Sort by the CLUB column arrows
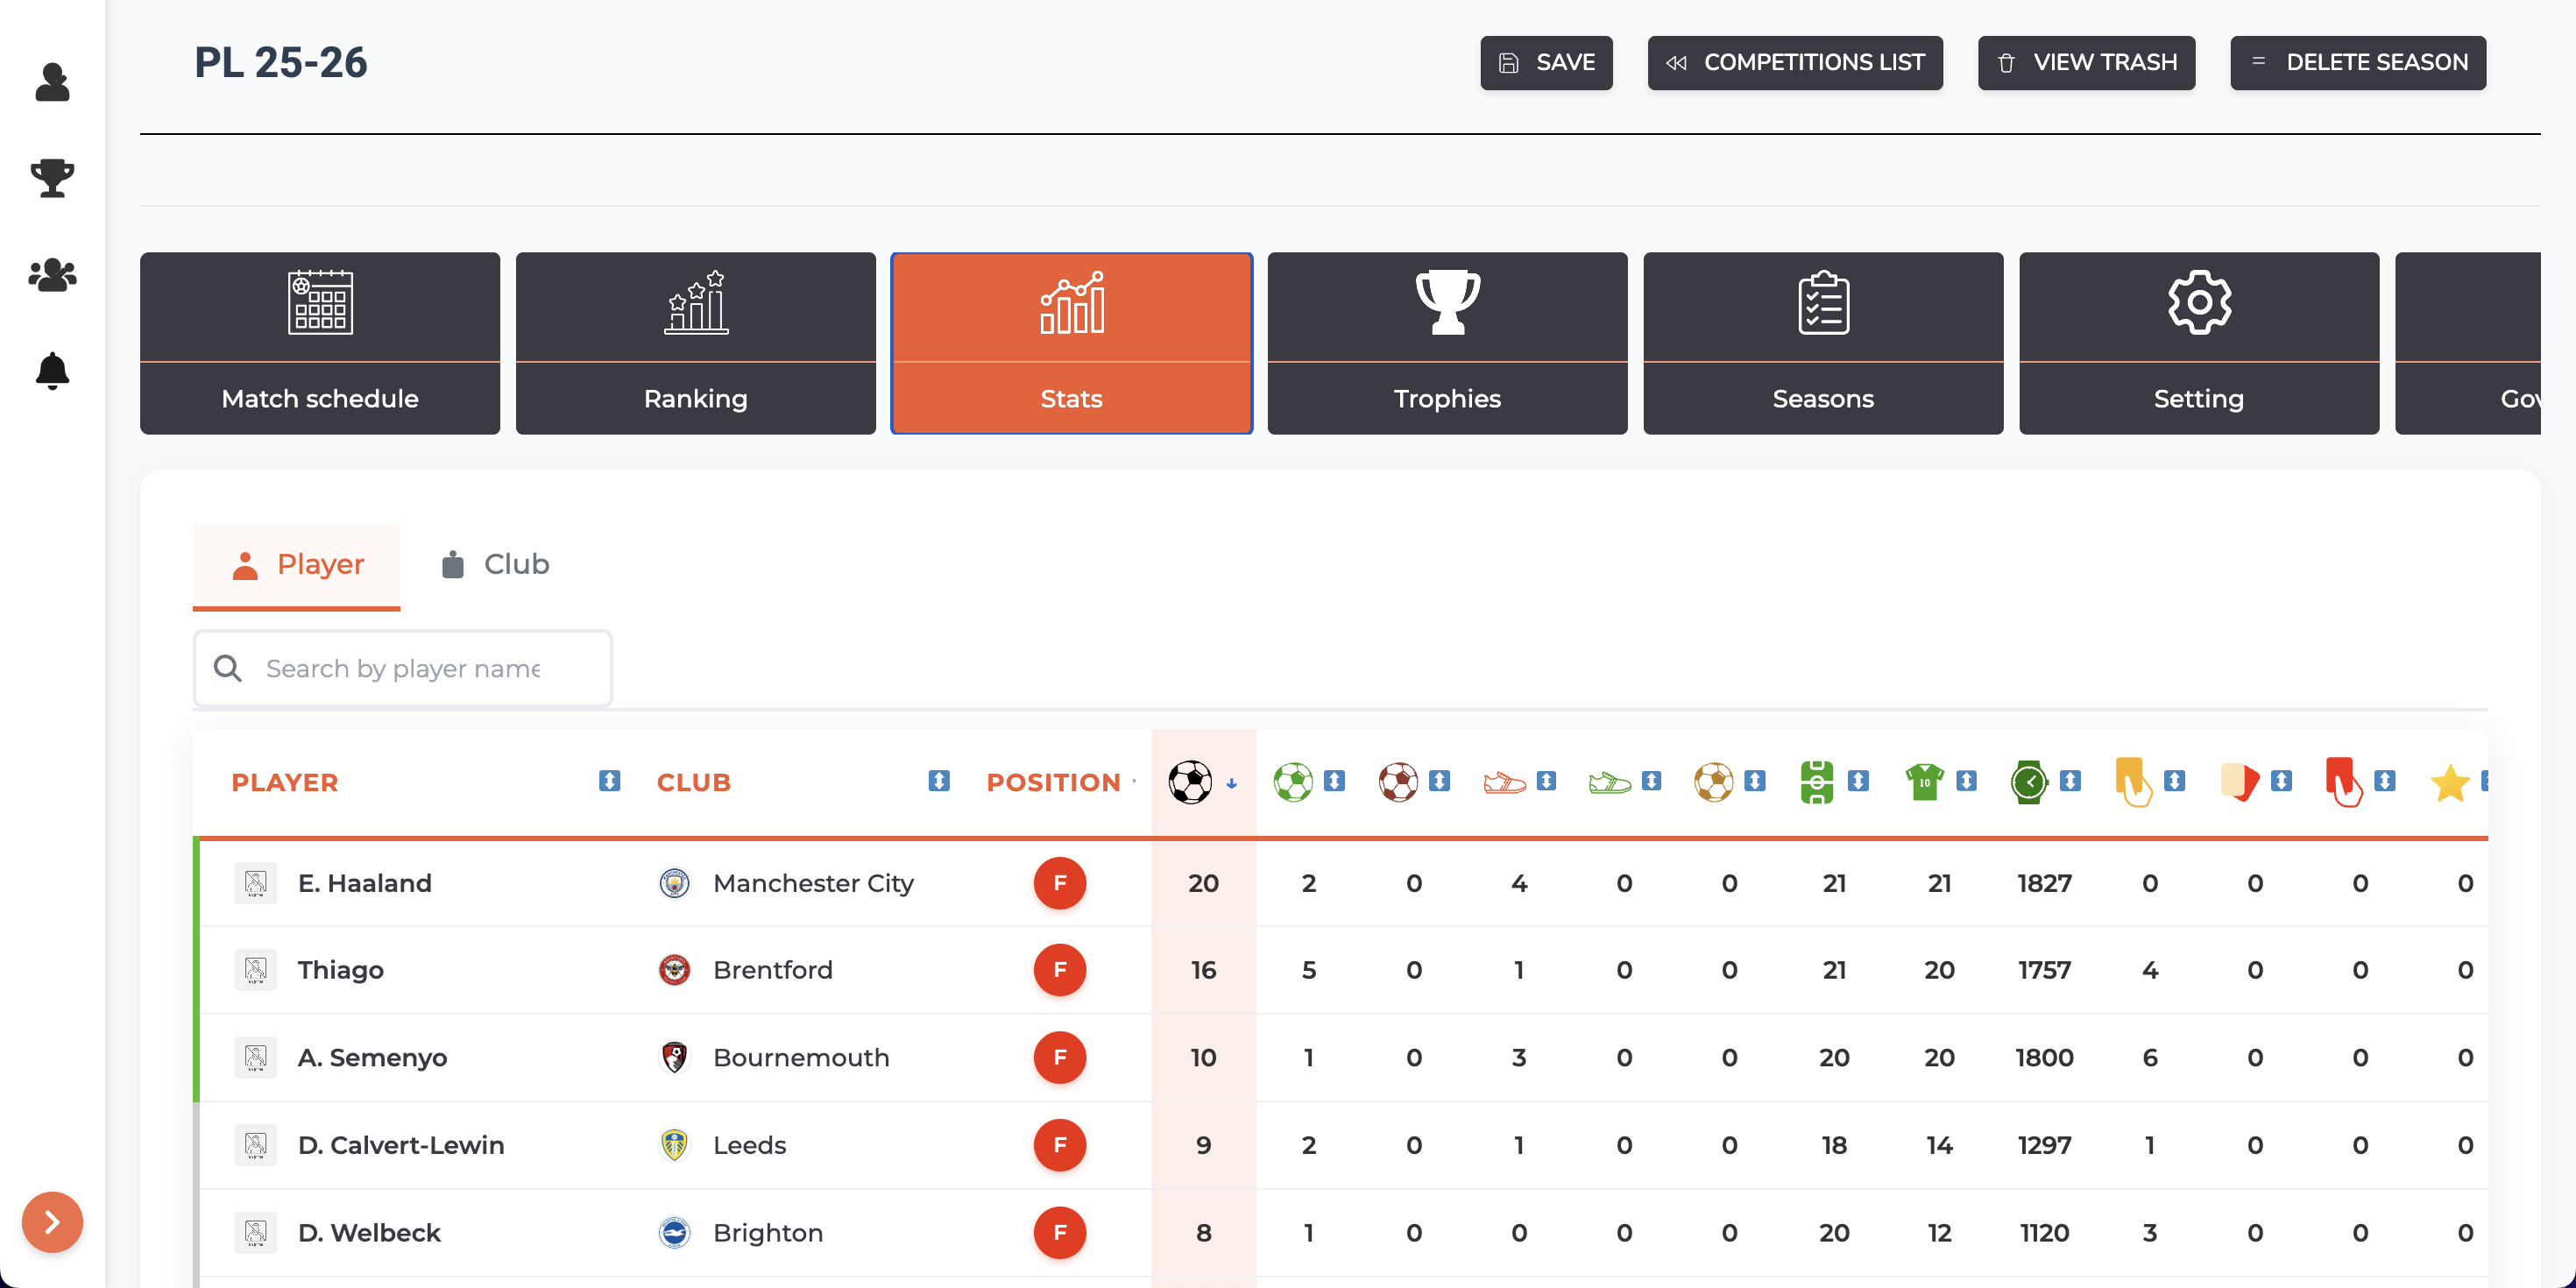Image resolution: width=2576 pixels, height=1288 pixels. [938, 781]
